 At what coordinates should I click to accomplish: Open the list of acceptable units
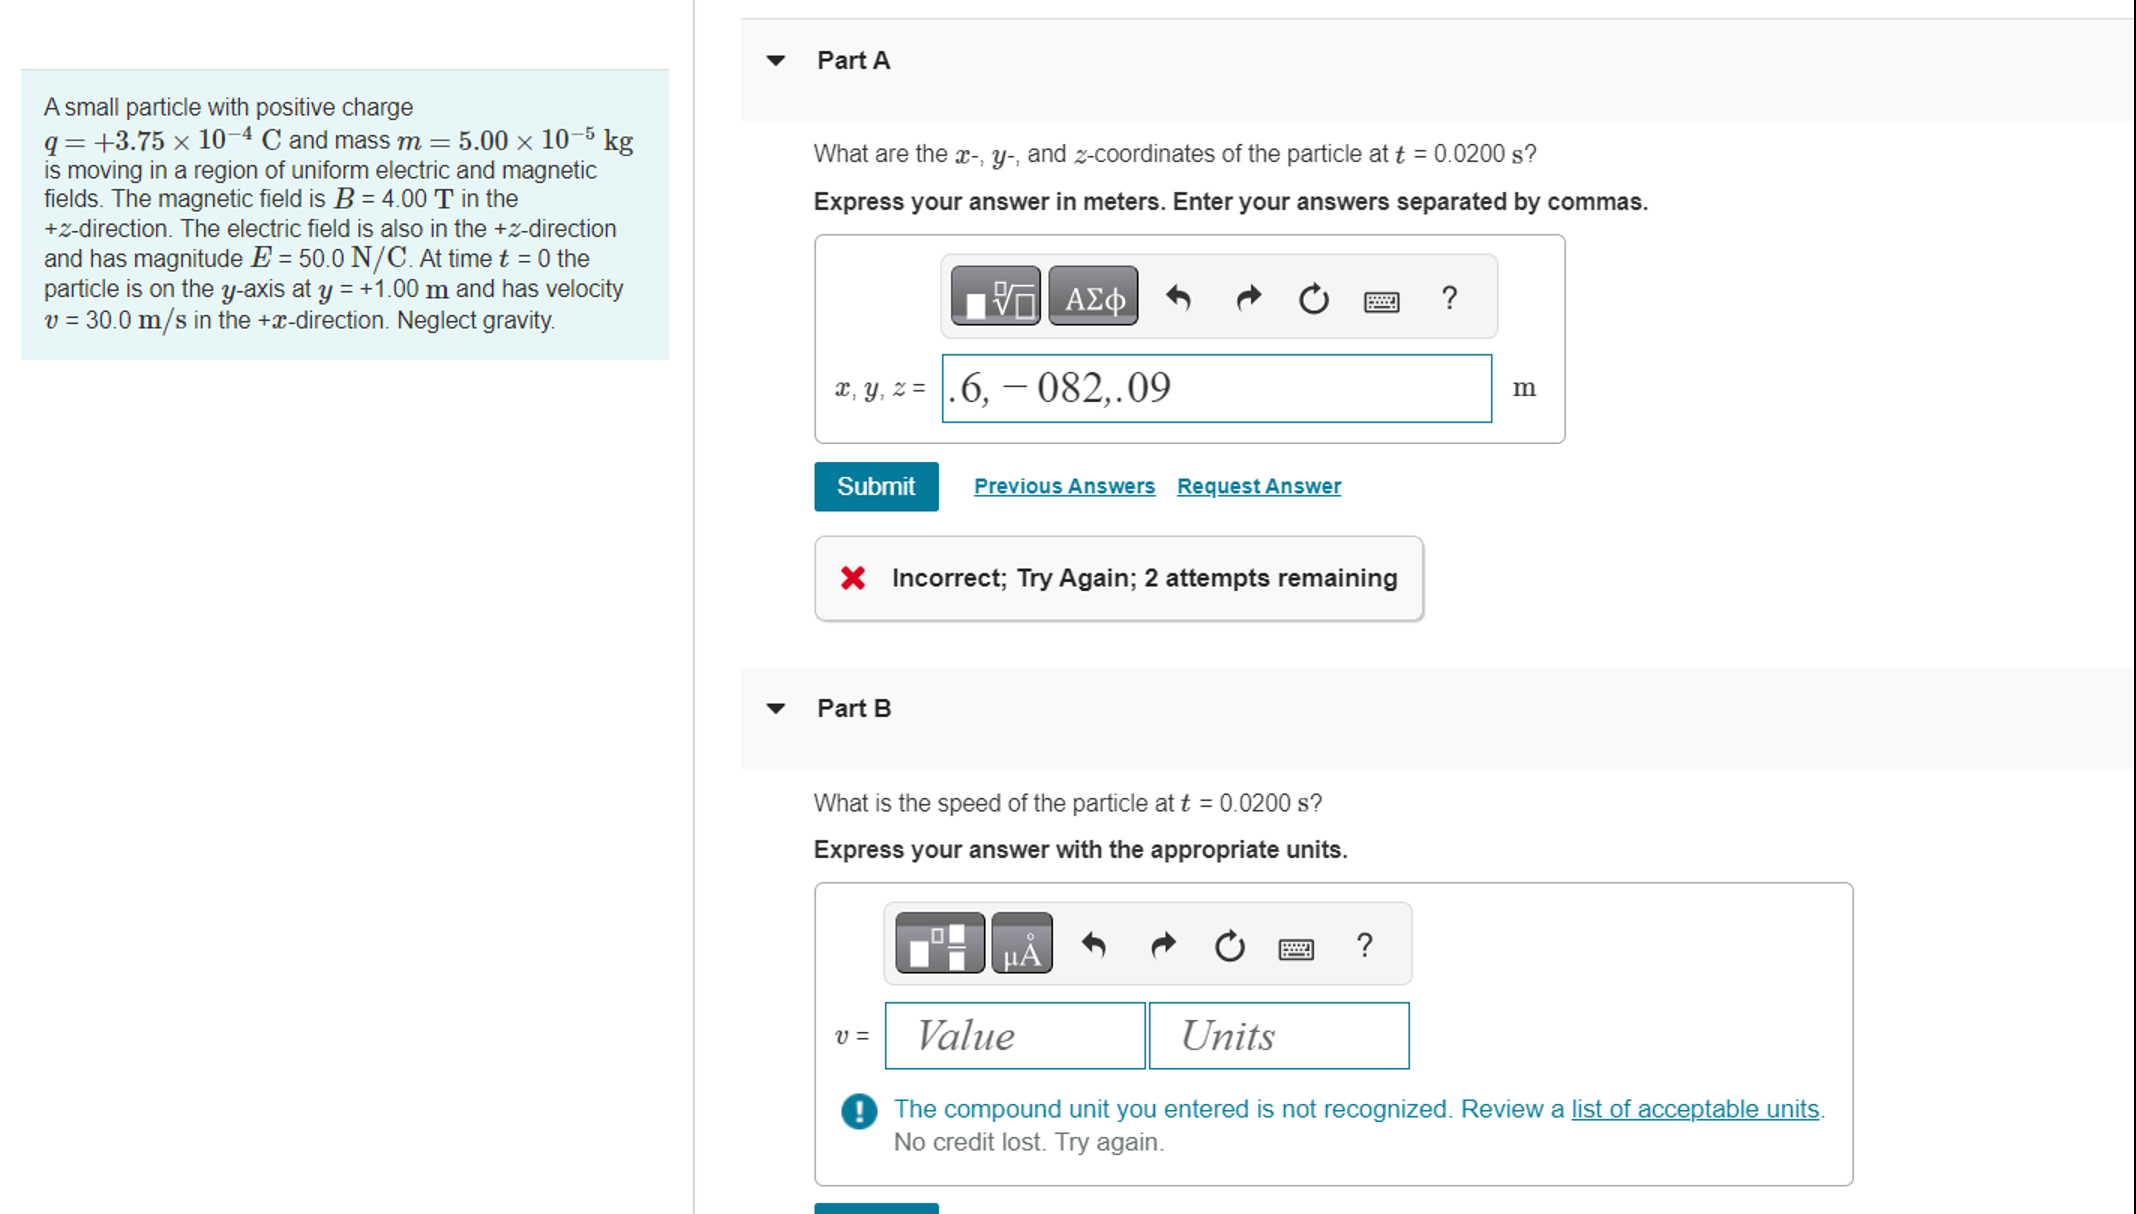click(1693, 1108)
